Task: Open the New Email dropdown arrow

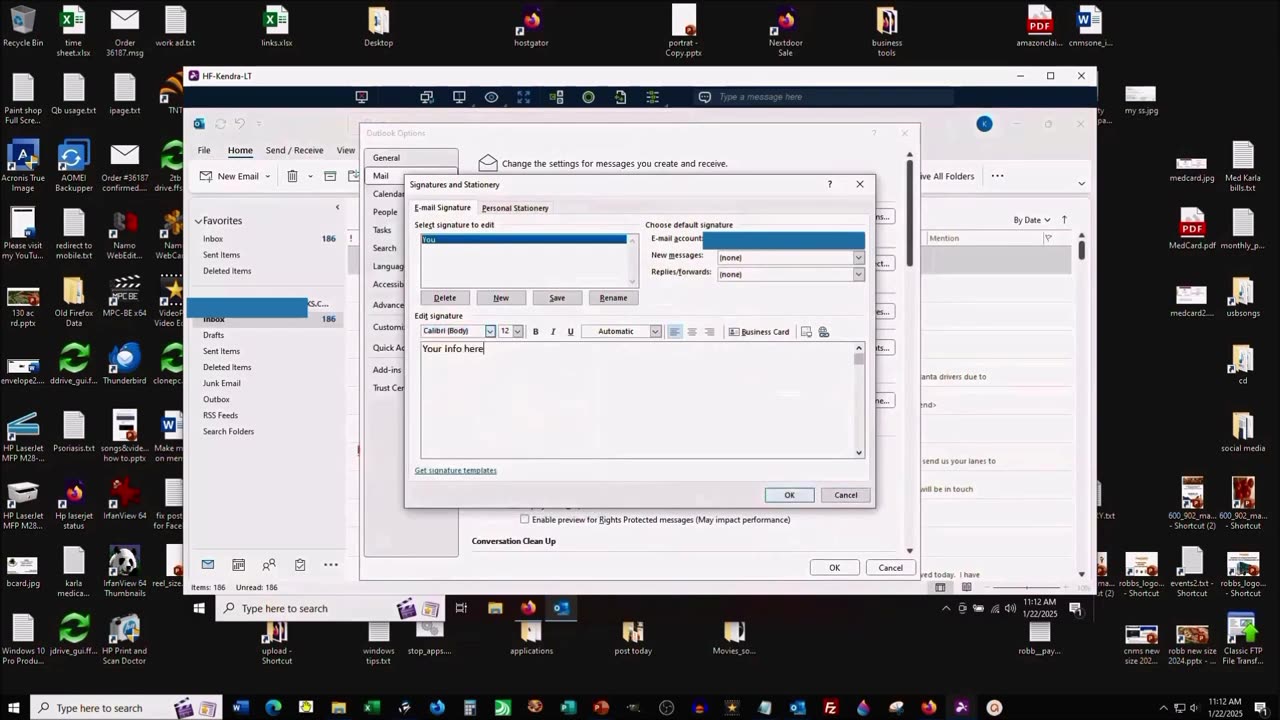Action: (268, 176)
